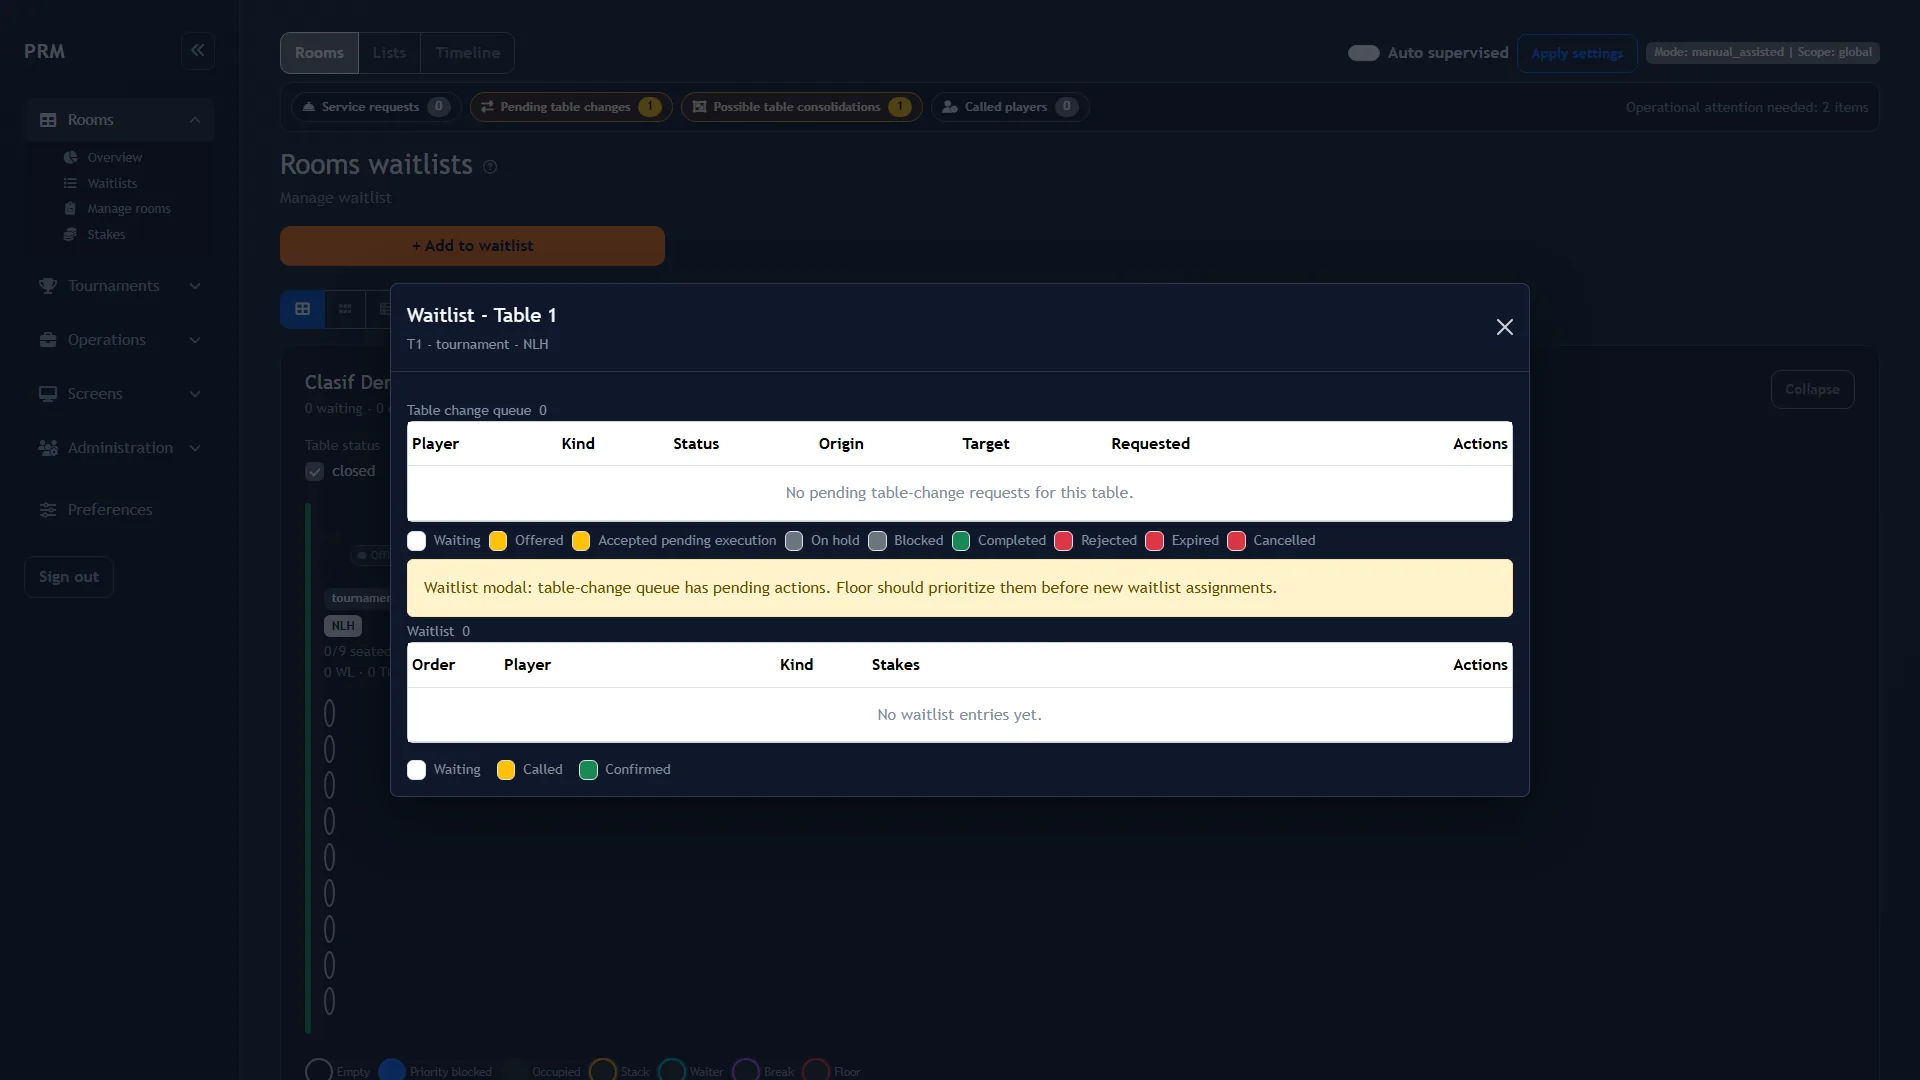Image resolution: width=1920 pixels, height=1080 pixels.
Task: Open Preferences in the sidebar
Action: pyautogui.click(x=110, y=510)
